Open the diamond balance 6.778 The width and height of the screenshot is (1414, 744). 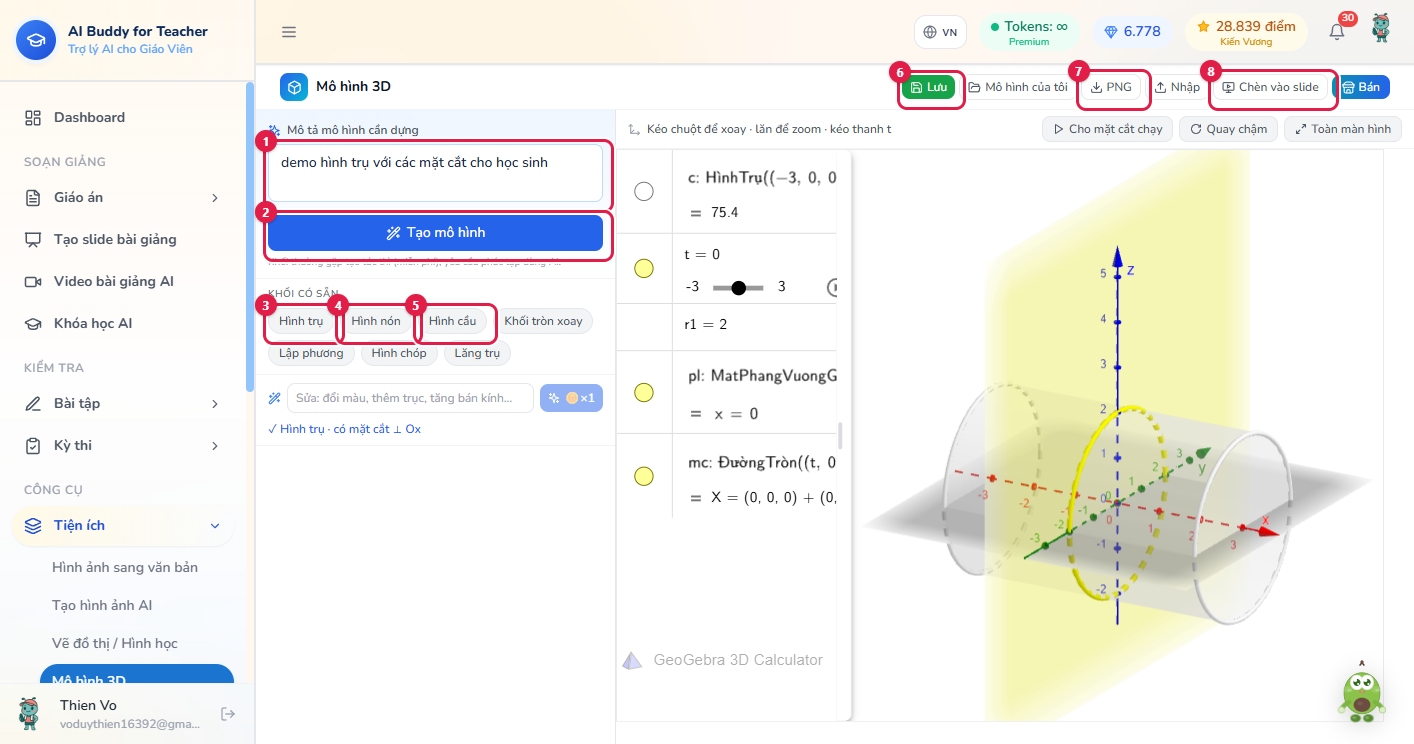[x=1132, y=32]
